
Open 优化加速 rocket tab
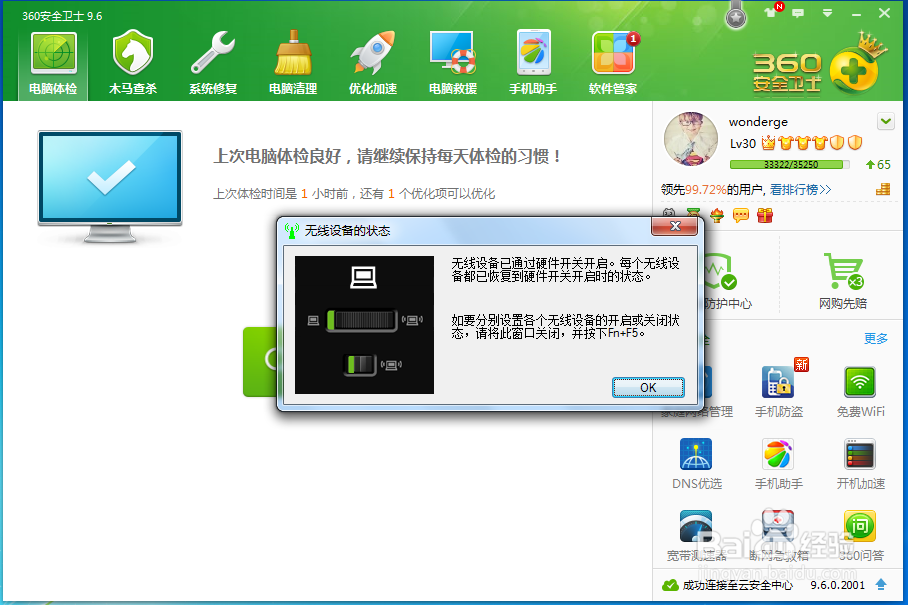pos(372,63)
